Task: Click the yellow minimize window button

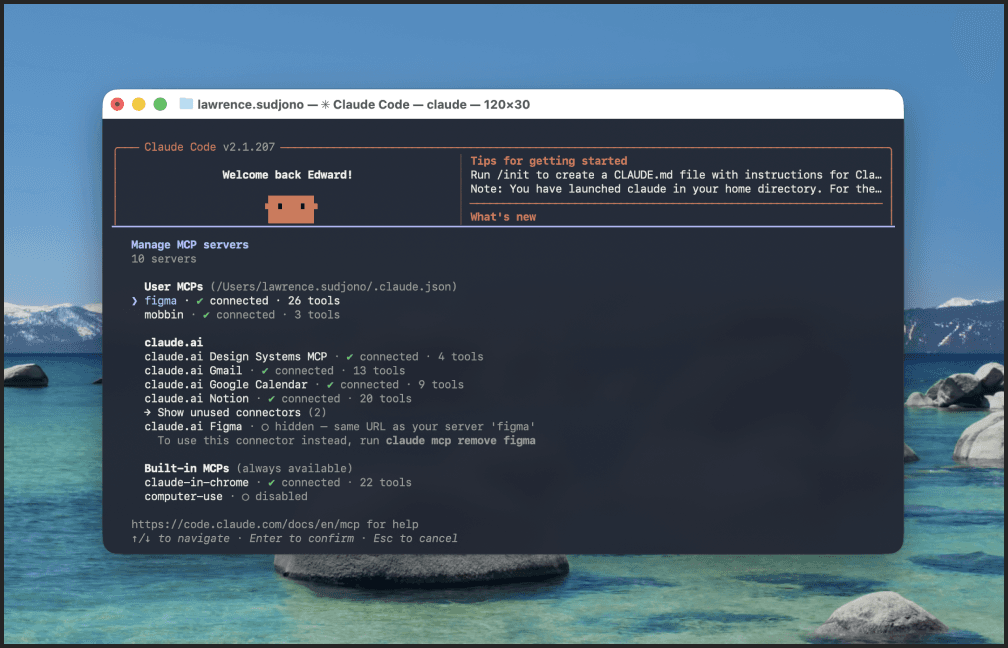Action: tap(138, 104)
